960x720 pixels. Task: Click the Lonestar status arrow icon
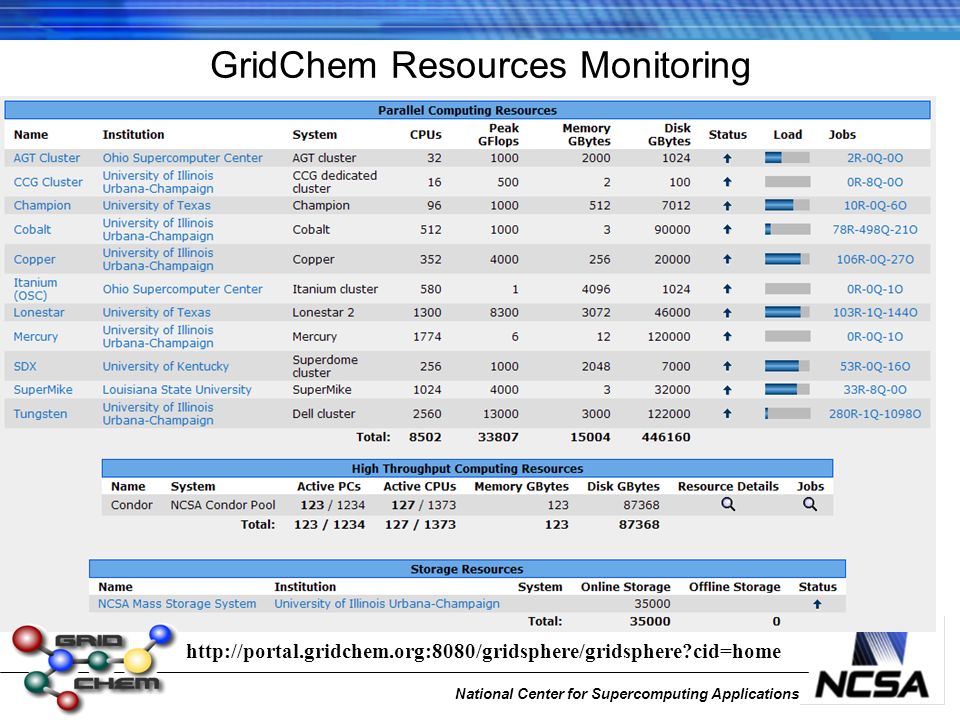click(727, 313)
